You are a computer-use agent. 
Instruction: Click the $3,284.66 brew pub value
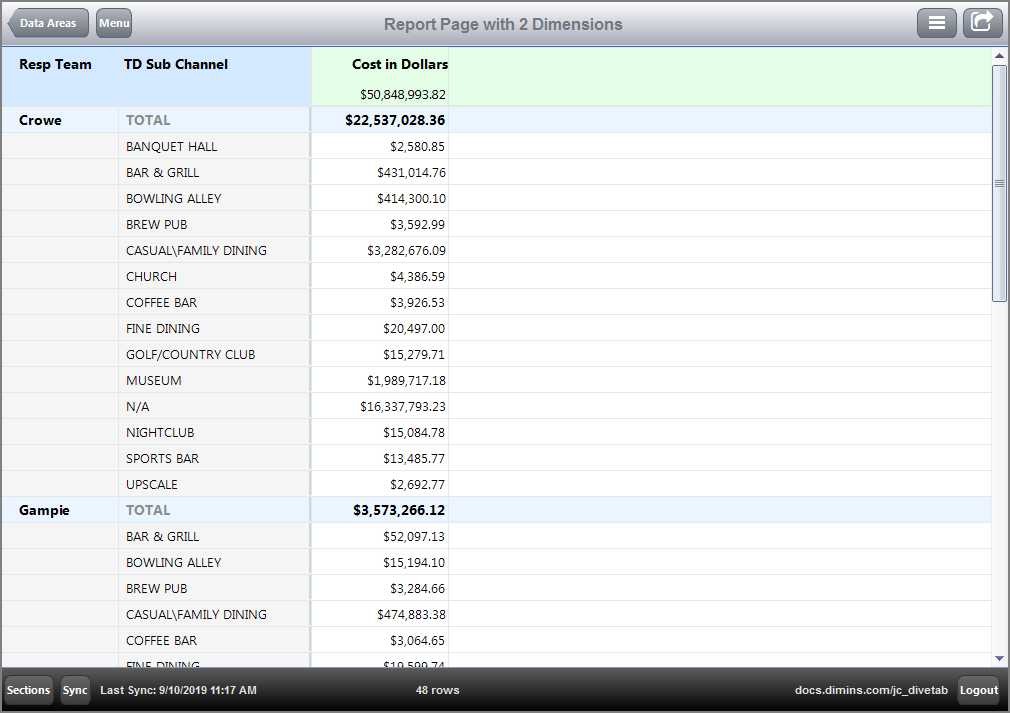[417, 589]
